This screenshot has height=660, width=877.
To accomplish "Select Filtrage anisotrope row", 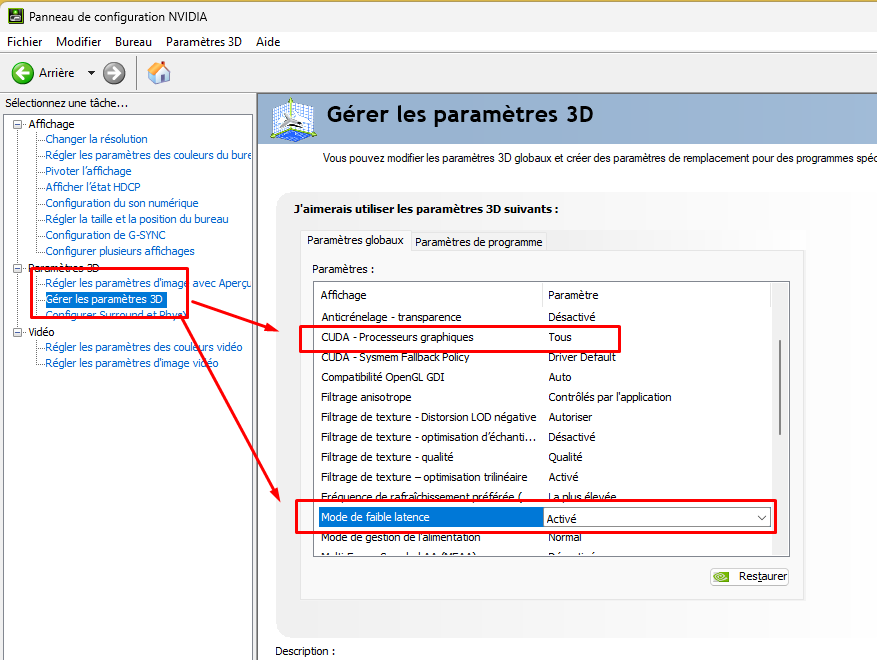I will click(544, 397).
